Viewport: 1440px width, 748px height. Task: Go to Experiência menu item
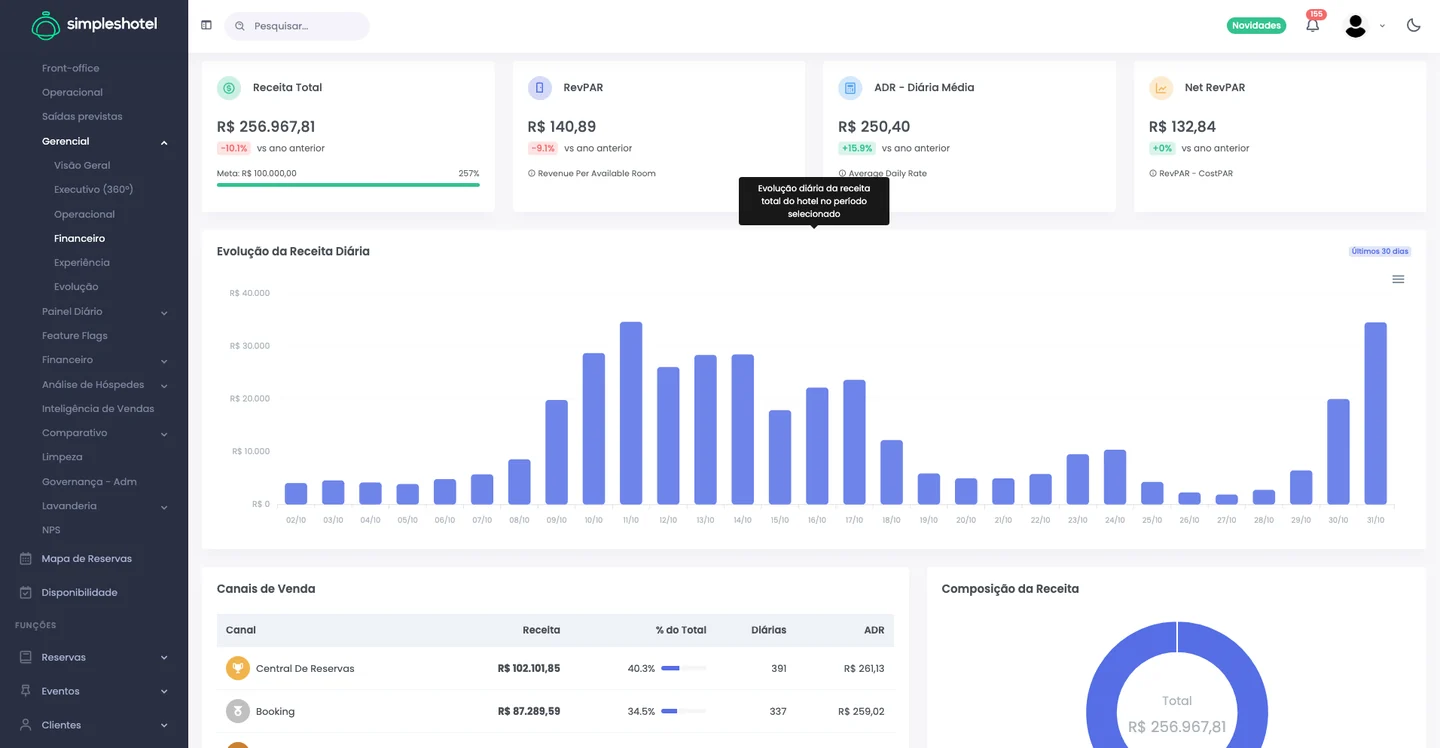(82, 263)
